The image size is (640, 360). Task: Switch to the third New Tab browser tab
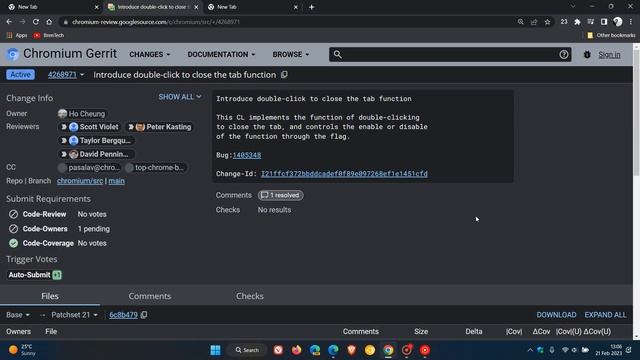pos(251,7)
